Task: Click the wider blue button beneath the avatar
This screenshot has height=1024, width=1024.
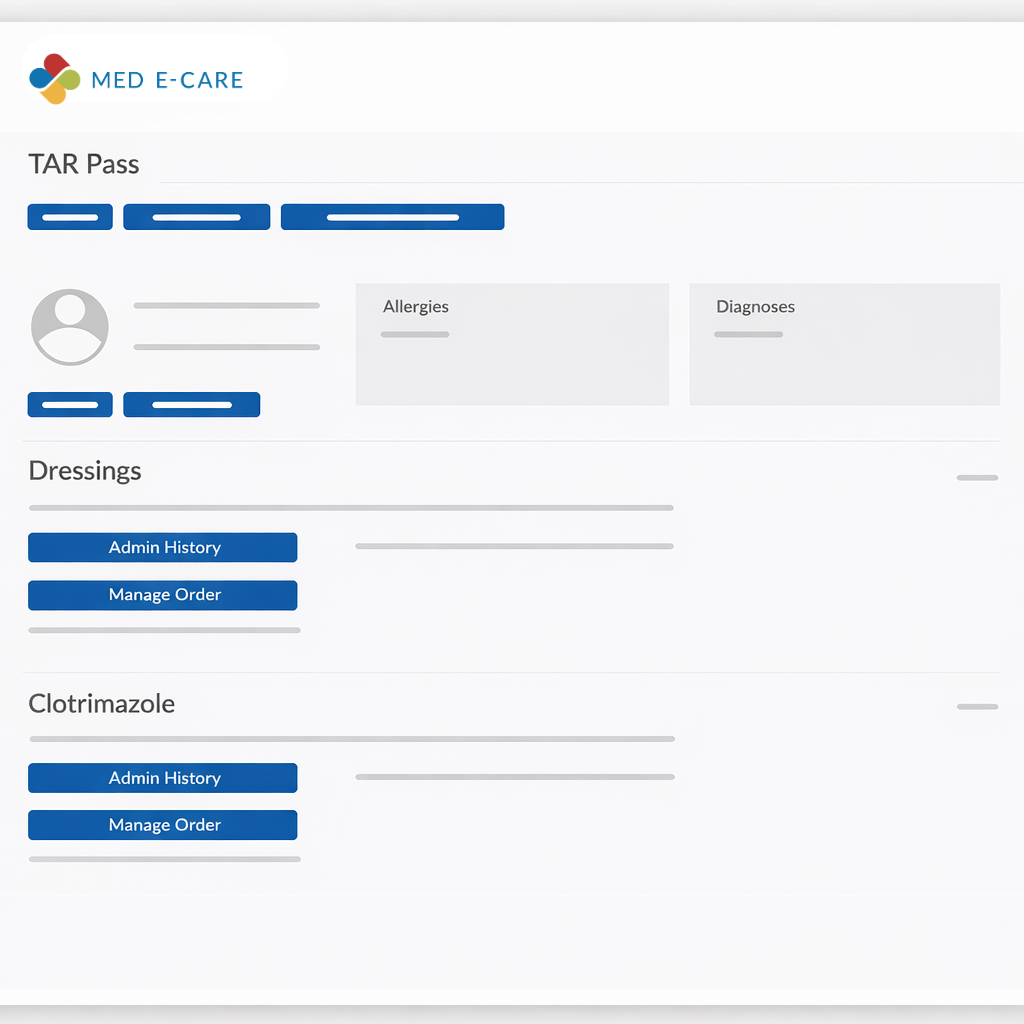Action: (191, 405)
